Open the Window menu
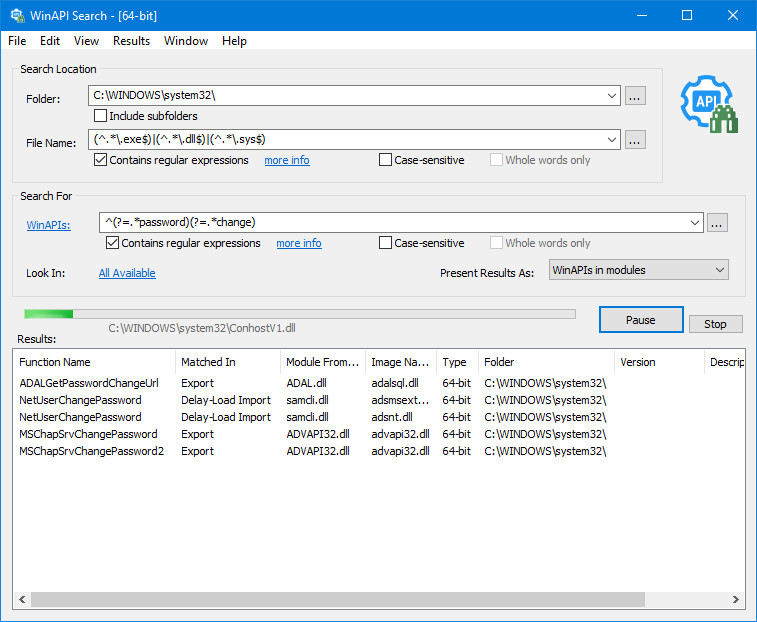The width and height of the screenshot is (757, 622). pyautogui.click(x=186, y=41)
